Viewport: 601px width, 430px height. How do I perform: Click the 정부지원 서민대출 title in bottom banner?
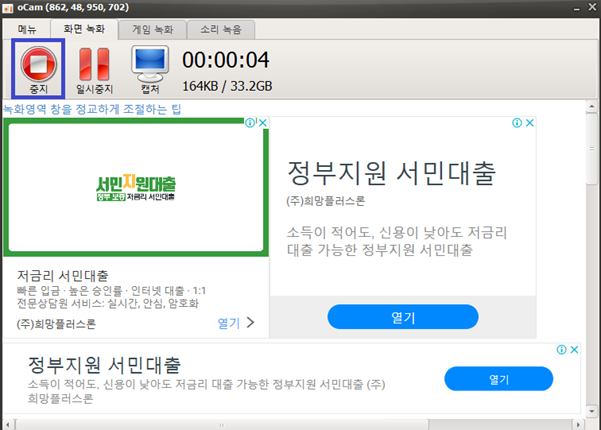click(104, 365)
